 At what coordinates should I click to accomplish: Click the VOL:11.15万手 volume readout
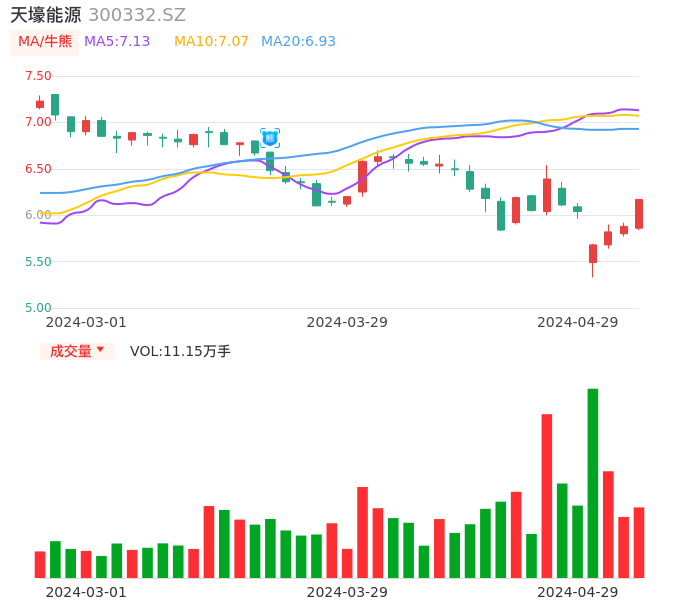[180, 351]
